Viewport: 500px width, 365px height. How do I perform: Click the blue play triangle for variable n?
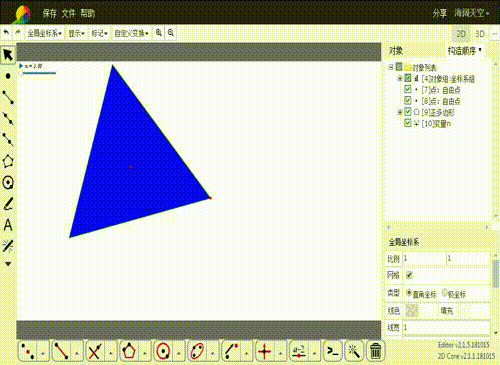click(x=21, y=66)
